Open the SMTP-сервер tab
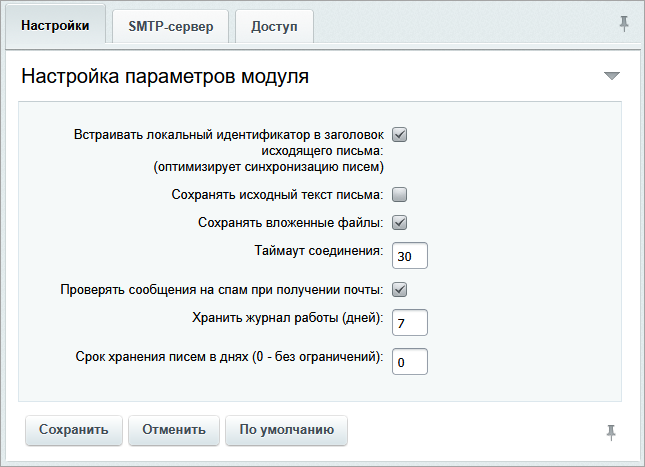The width and height of the screenshot is (645, 467). pos(170,27)
